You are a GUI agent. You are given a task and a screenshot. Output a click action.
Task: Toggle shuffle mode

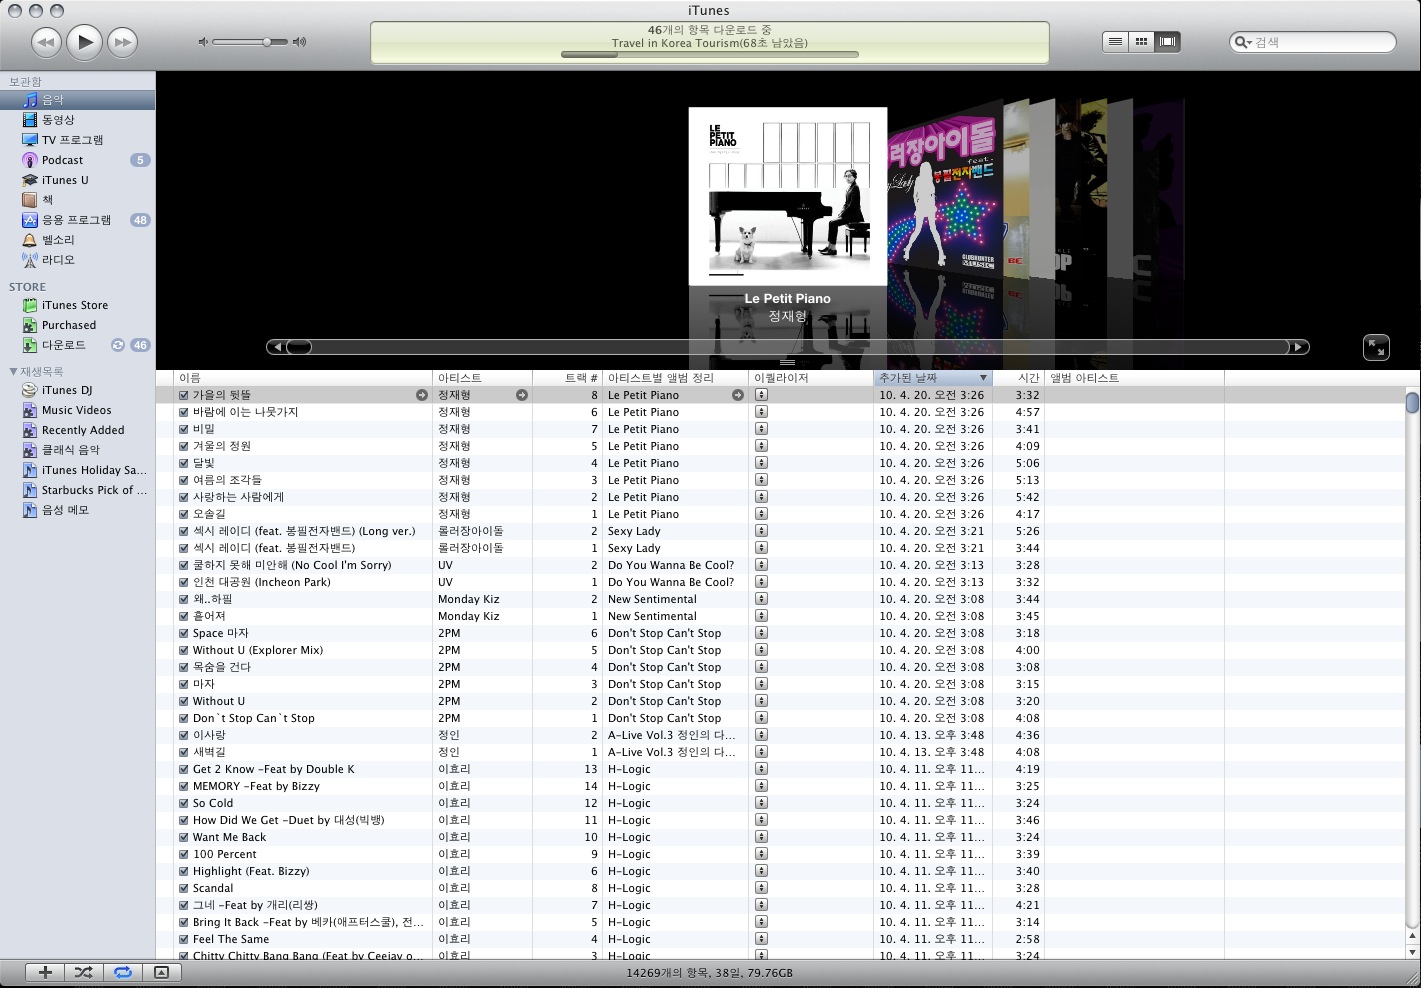(84, 972)
